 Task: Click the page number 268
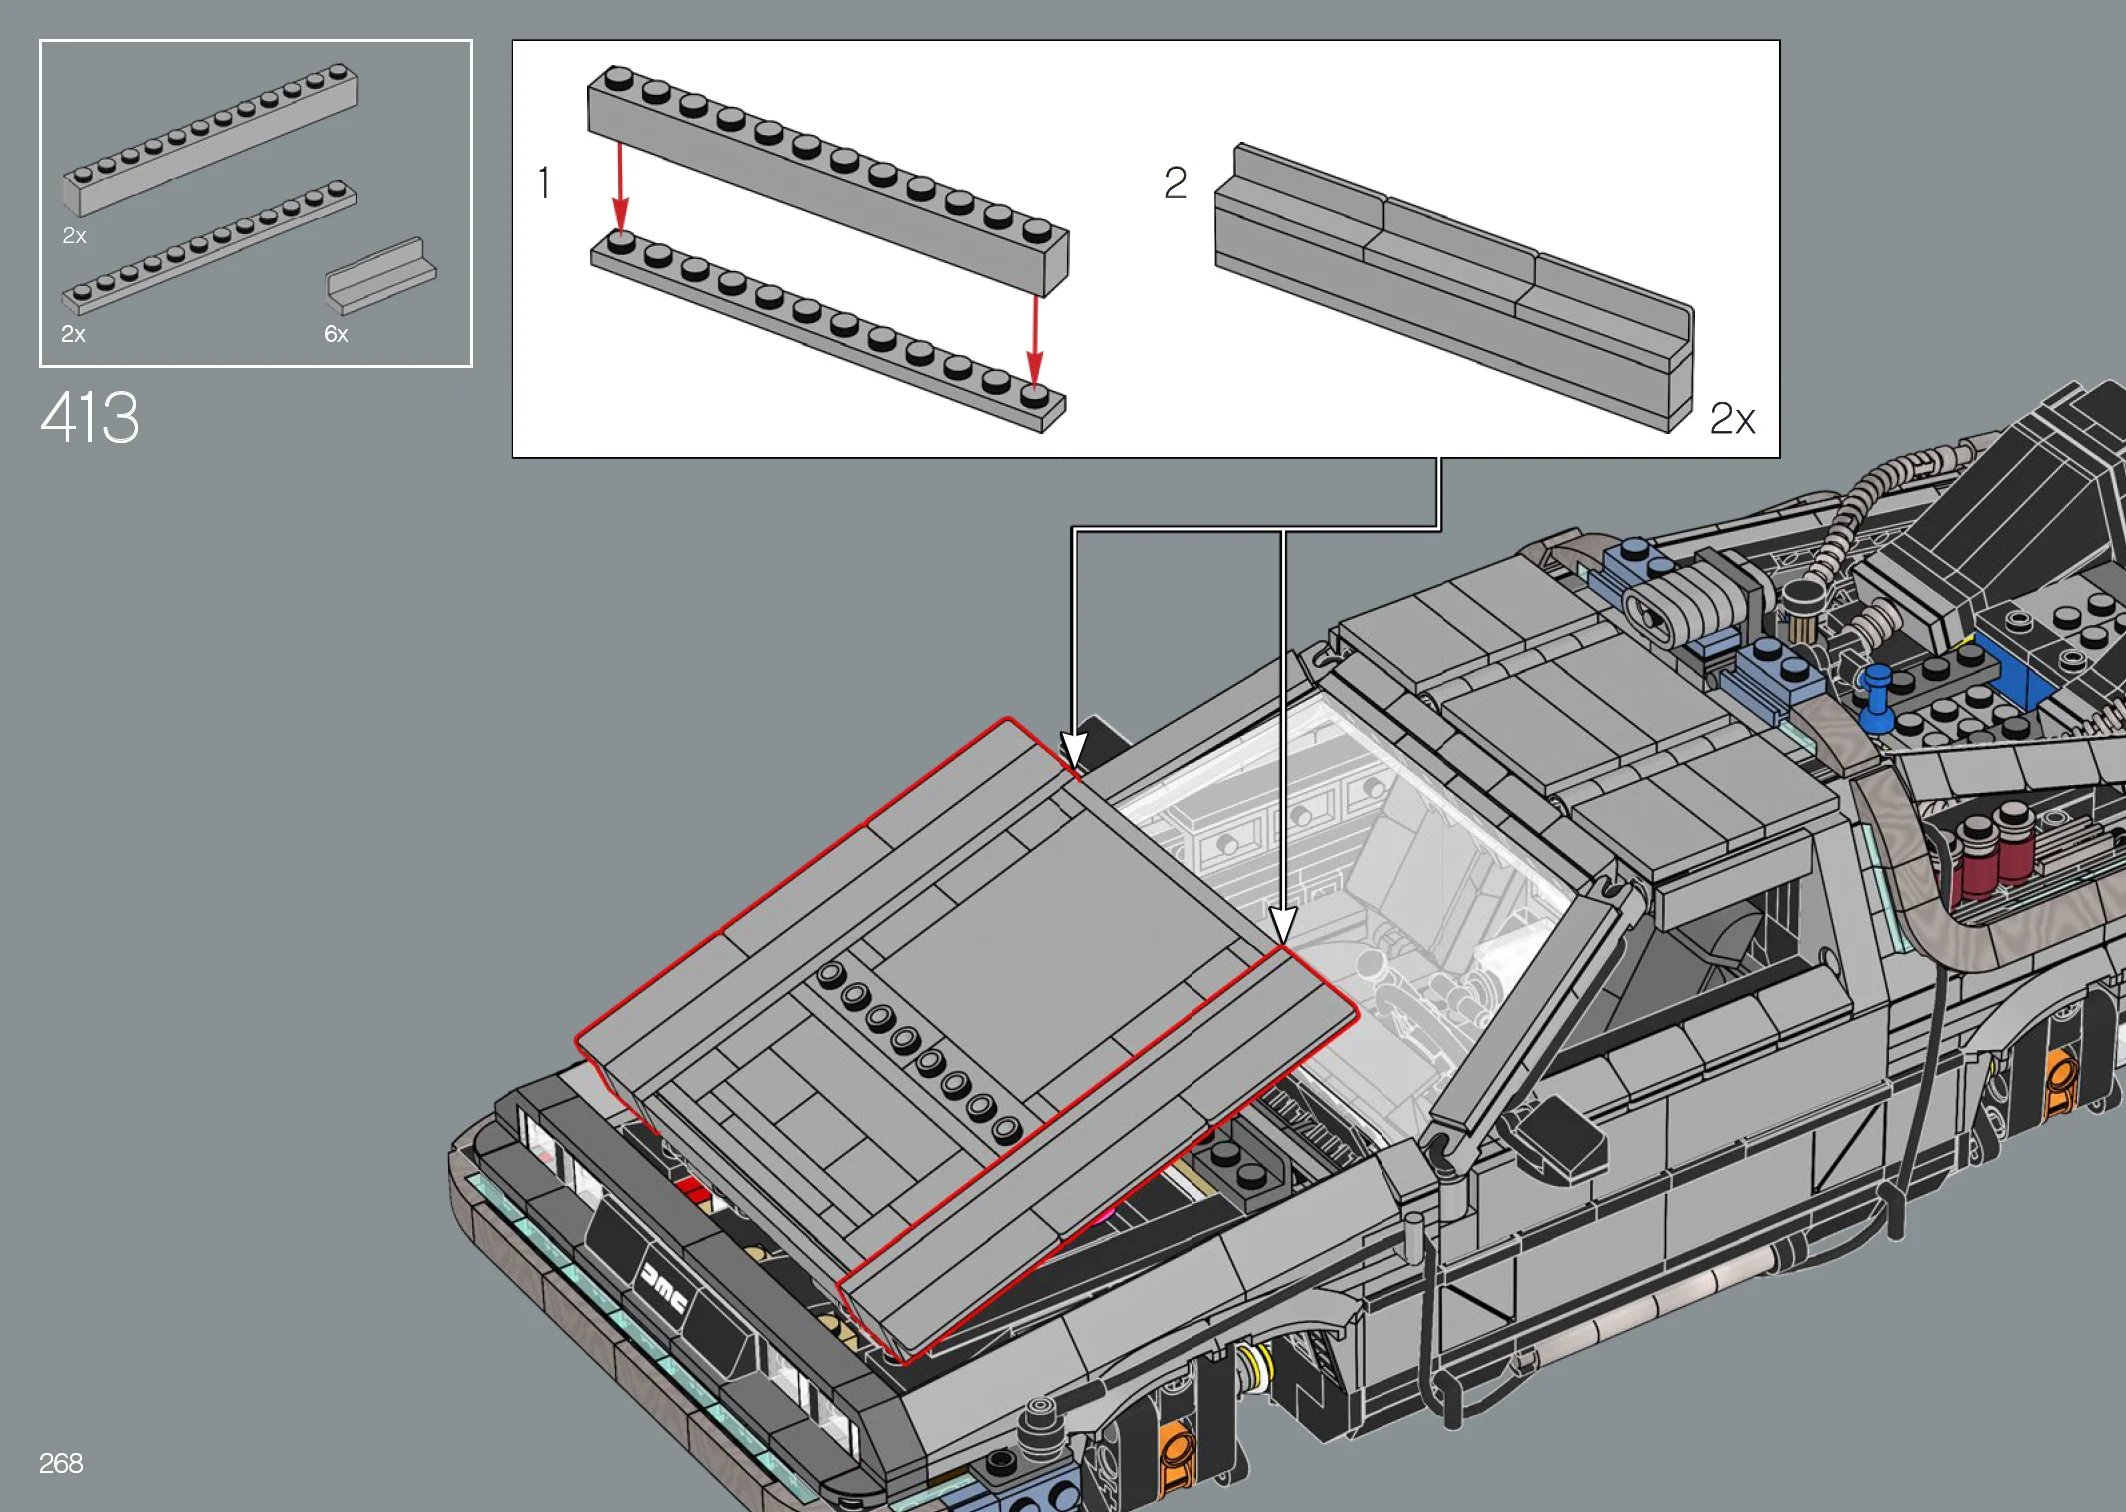pos(60,1463)
